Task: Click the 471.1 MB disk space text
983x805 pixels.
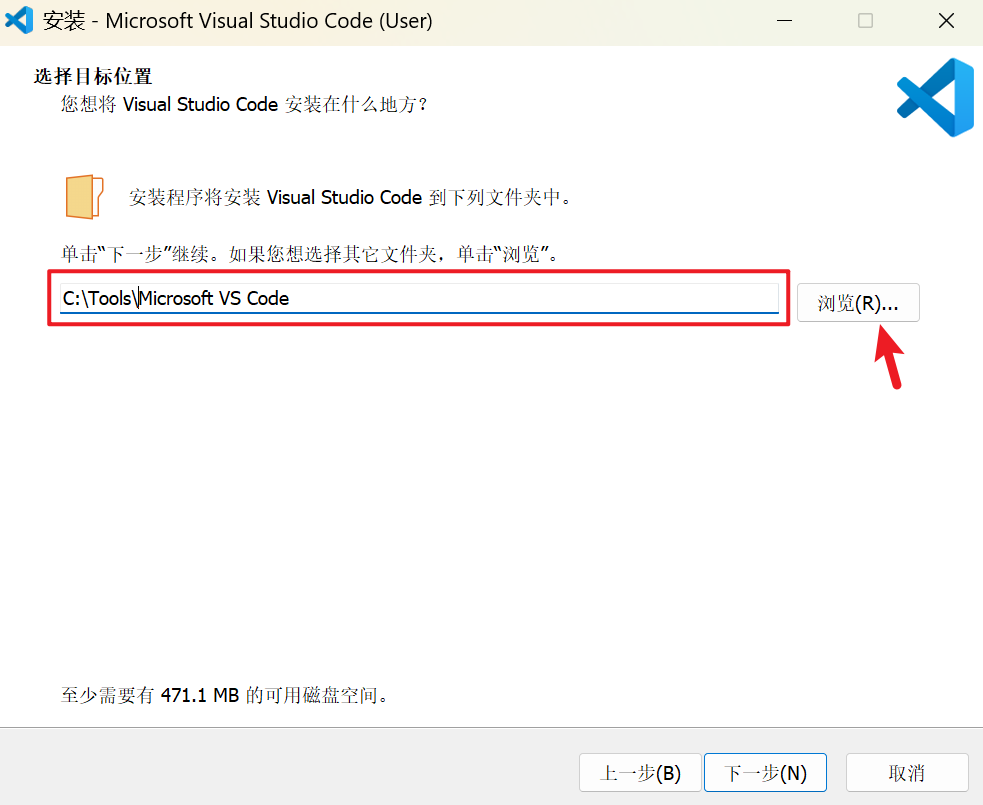Action: point(224,695)
